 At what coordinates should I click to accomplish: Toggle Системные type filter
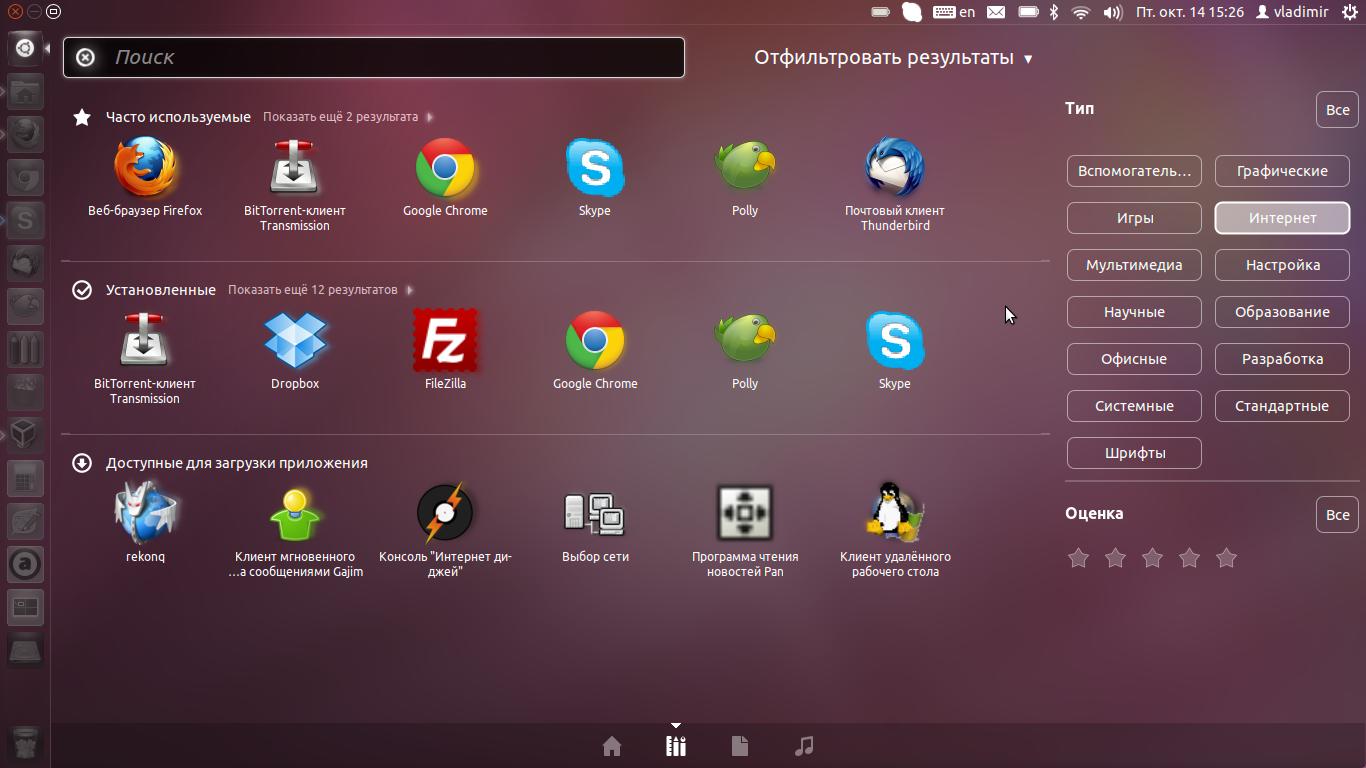[x=1134, y=406]
